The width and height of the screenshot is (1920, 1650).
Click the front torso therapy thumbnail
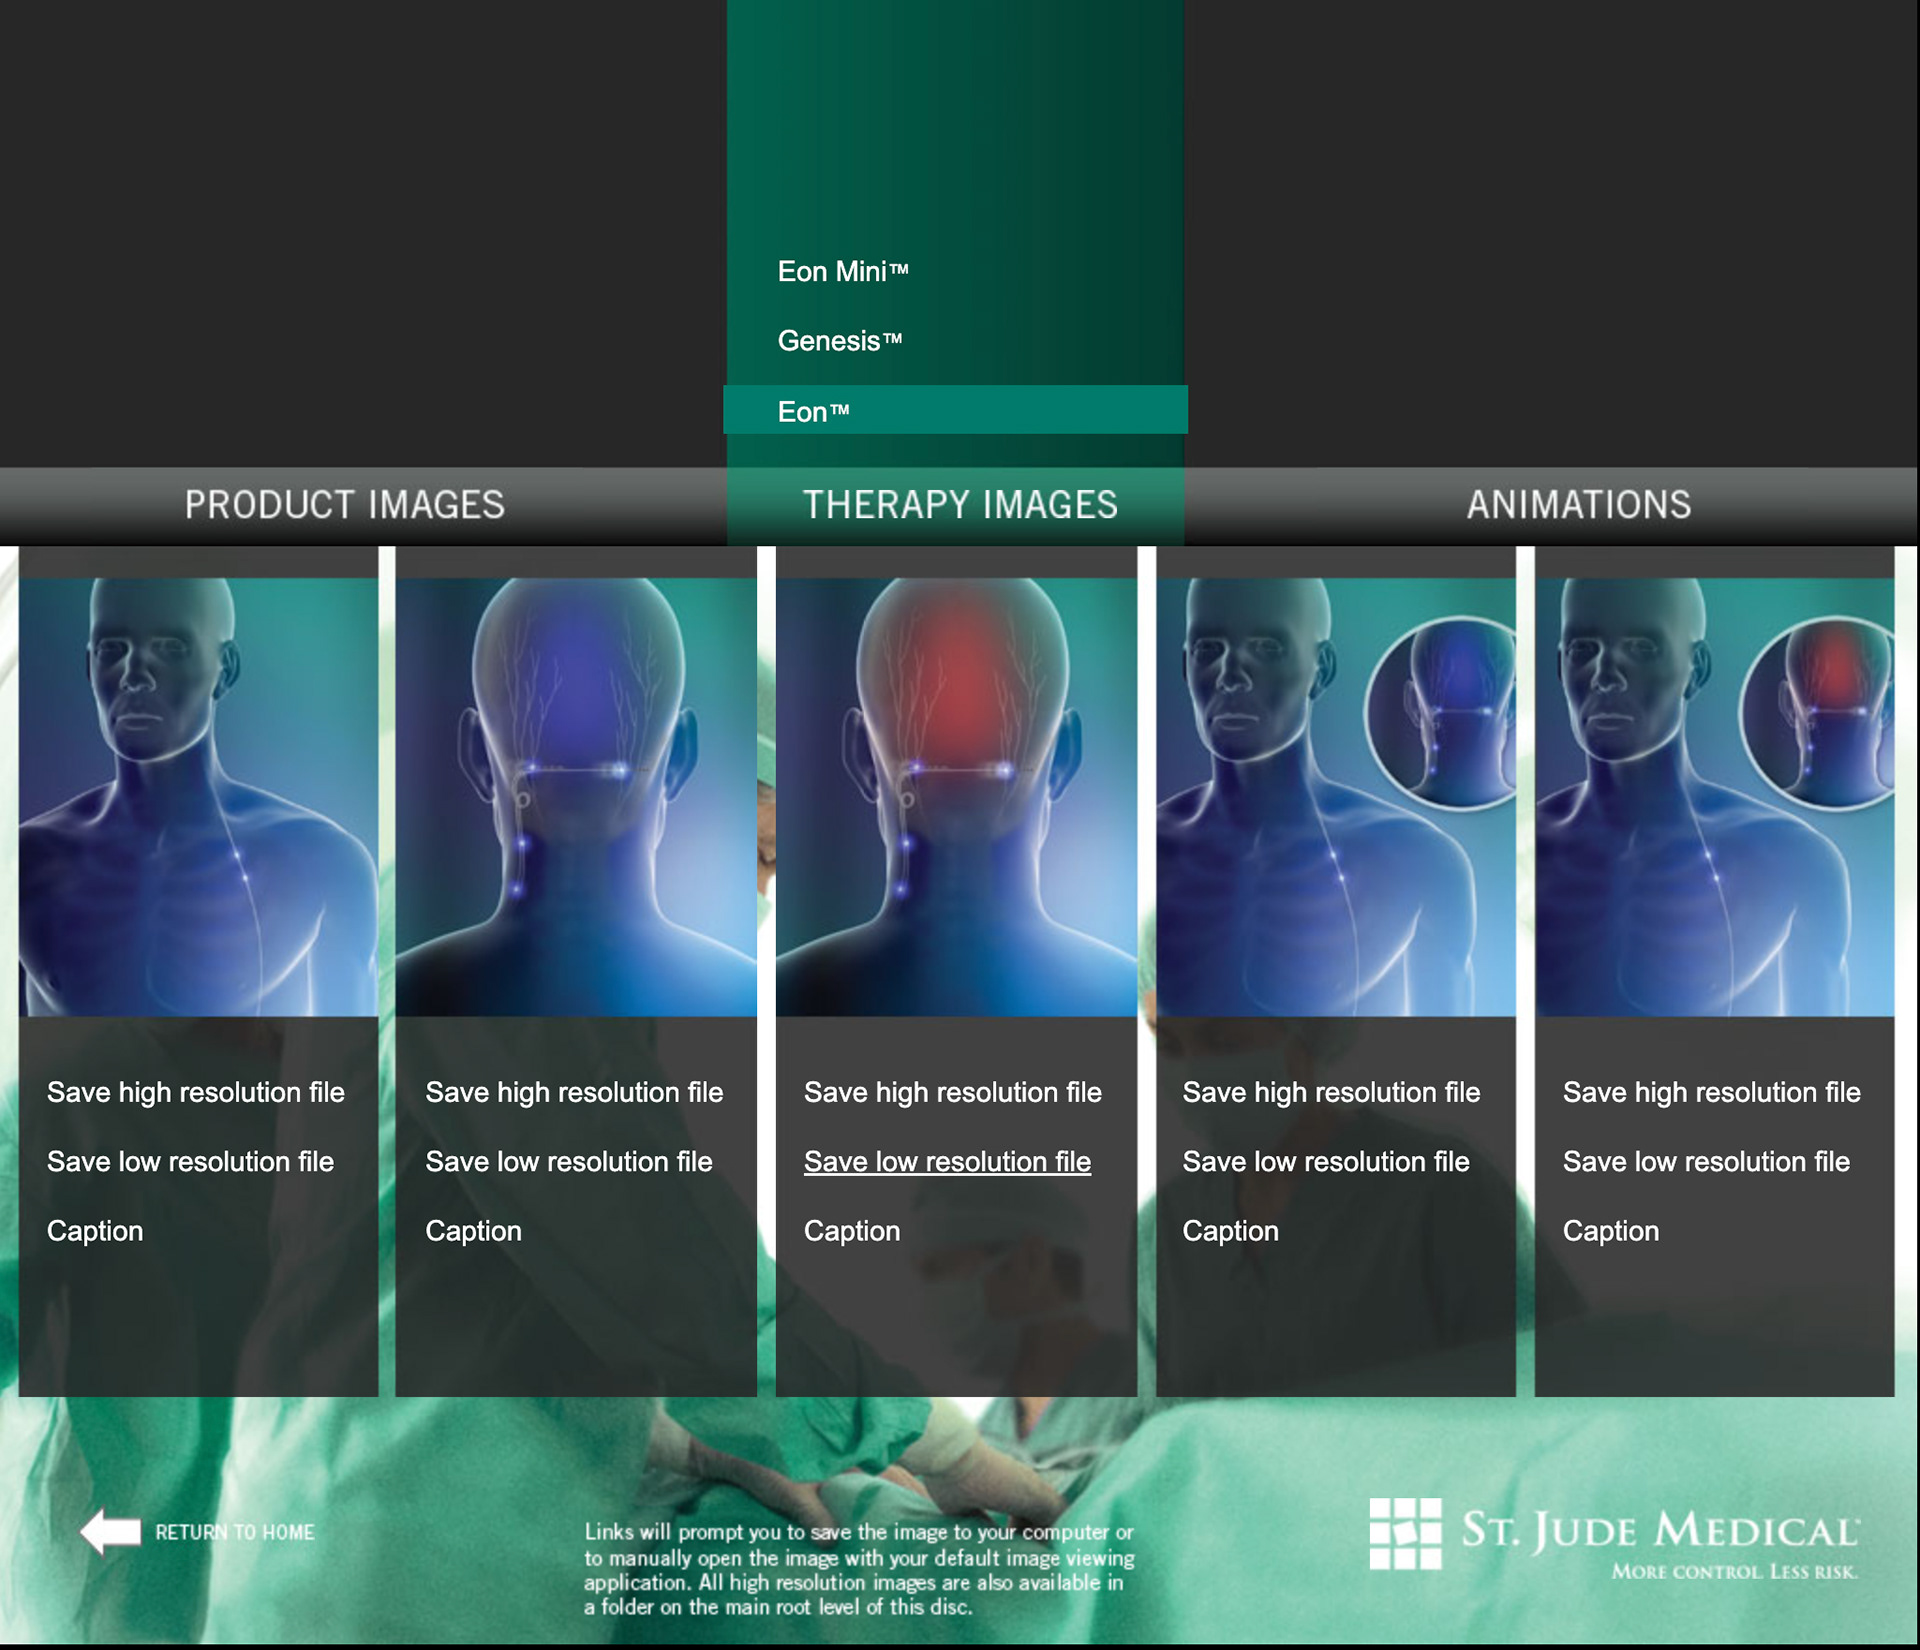(198, 796)
